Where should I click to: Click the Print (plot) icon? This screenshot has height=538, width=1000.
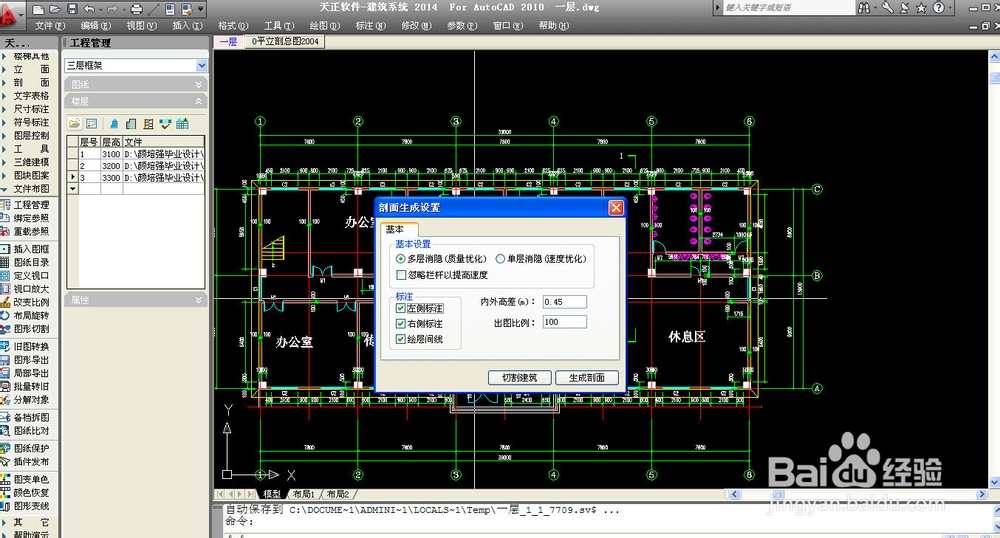[x=136, y=9]
